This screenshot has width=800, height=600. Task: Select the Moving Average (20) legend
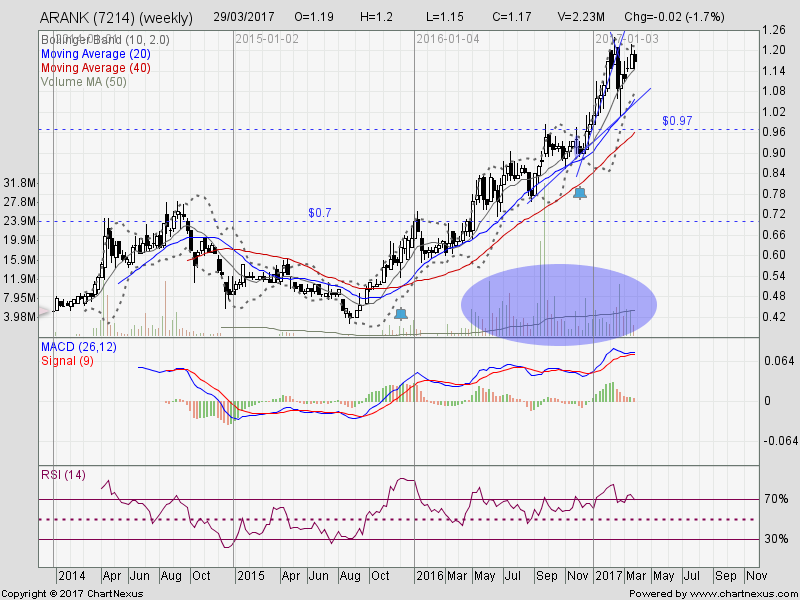96,54
